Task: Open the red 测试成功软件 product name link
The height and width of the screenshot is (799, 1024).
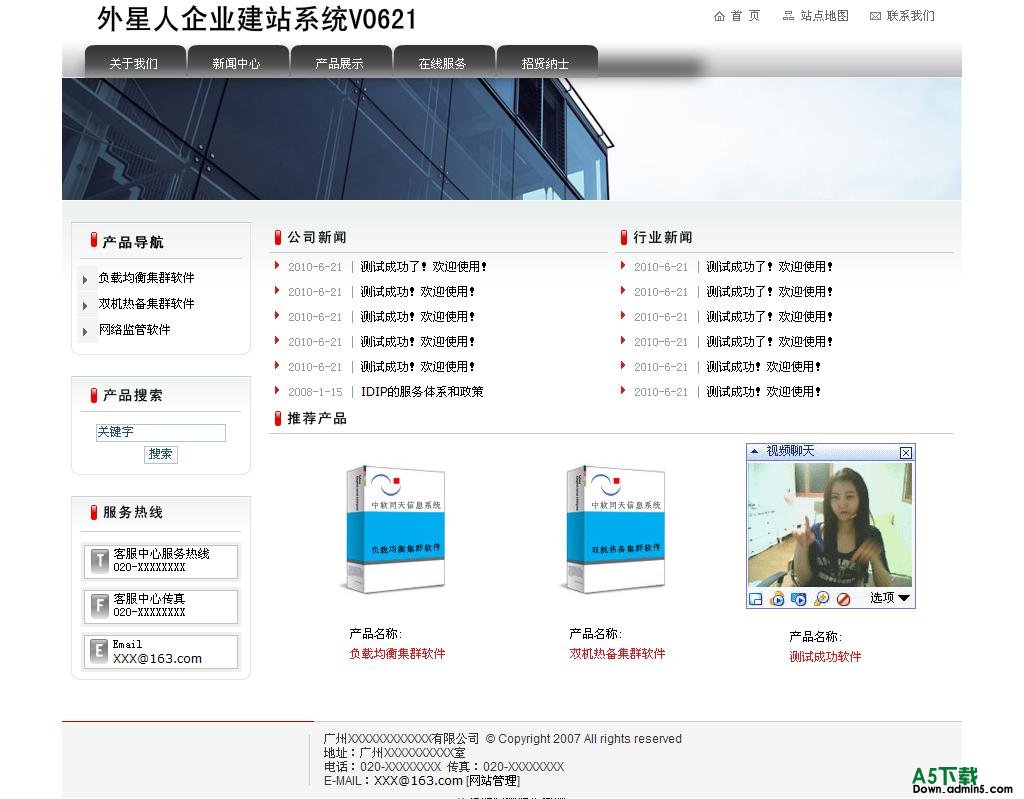Action: tap(825, 657)
